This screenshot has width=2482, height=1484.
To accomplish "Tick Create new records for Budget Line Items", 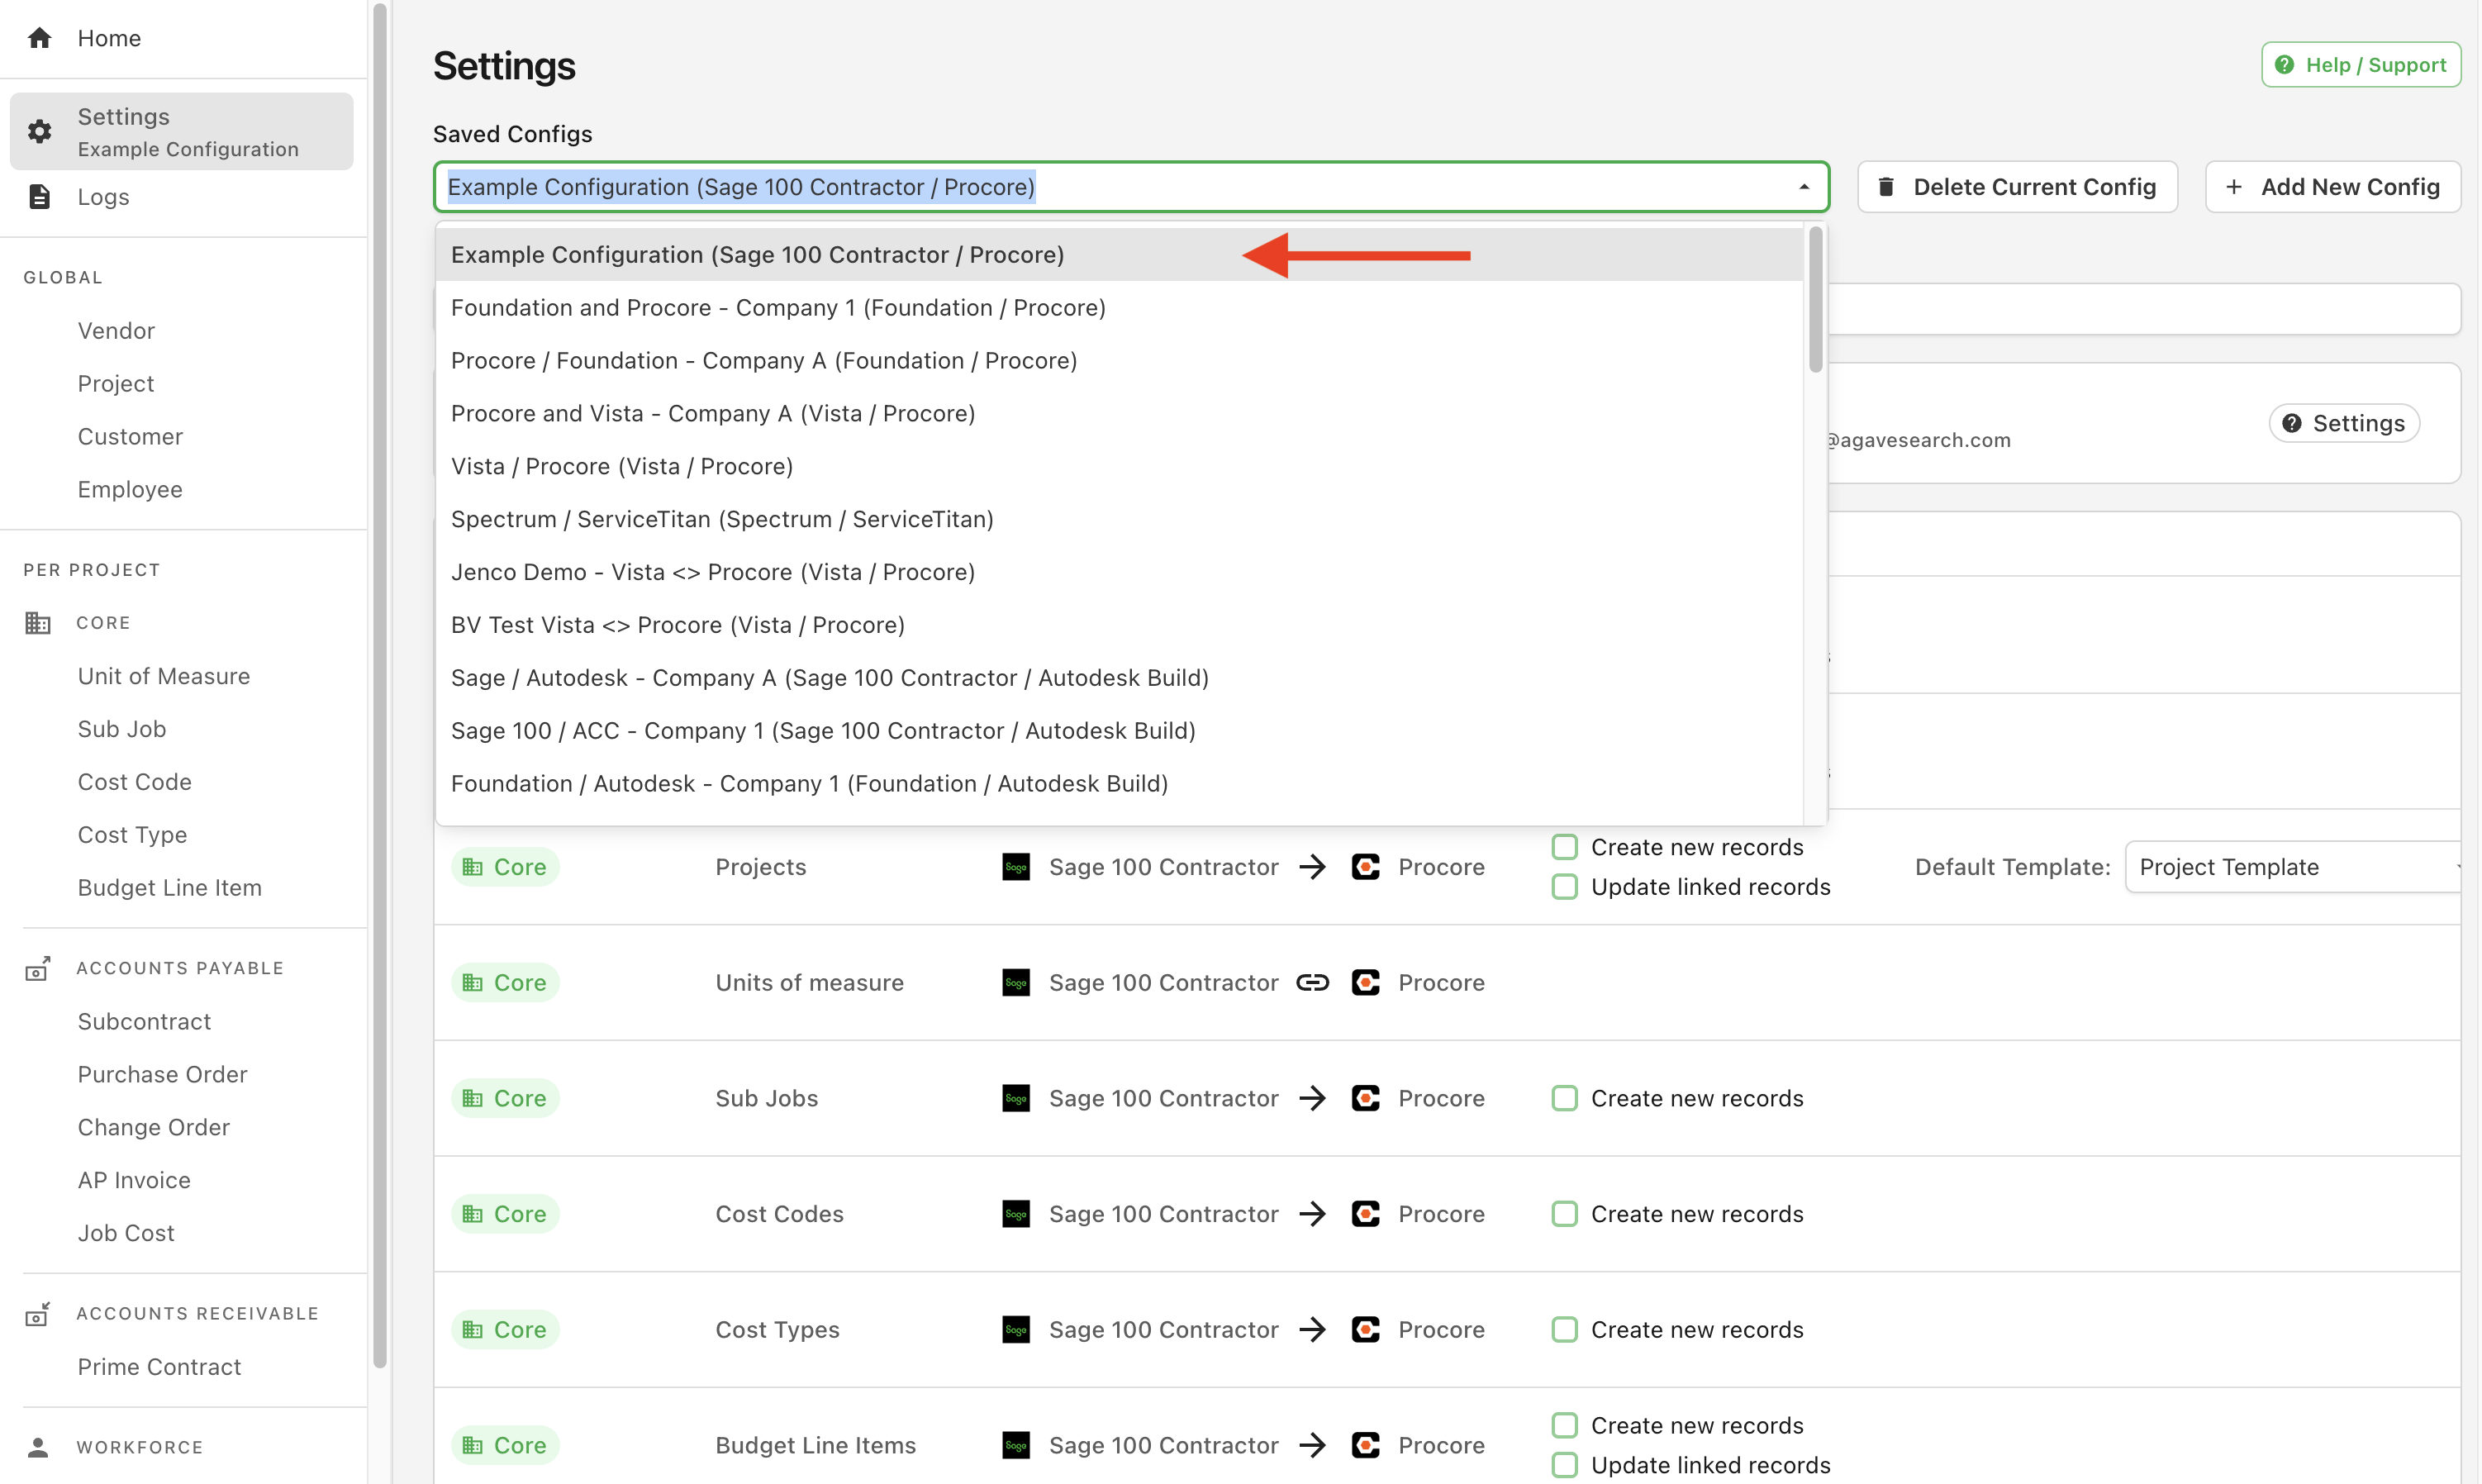I will click(1565, 1425).
